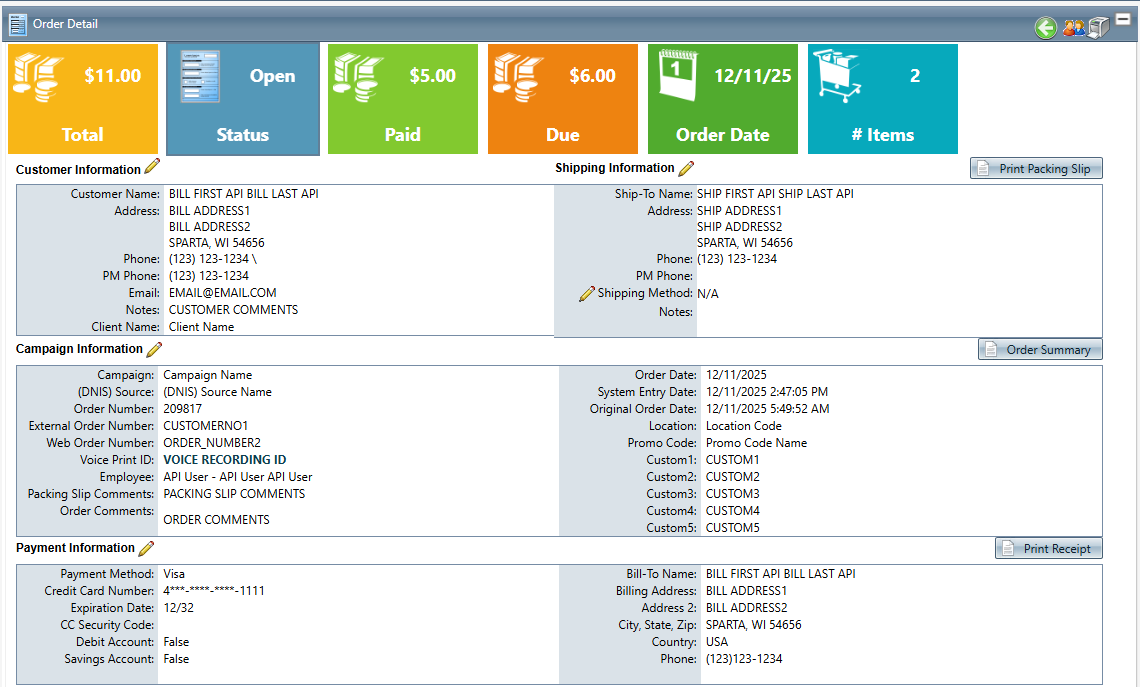
Task: Select the yellow Total tile
Action: point(83,99)
